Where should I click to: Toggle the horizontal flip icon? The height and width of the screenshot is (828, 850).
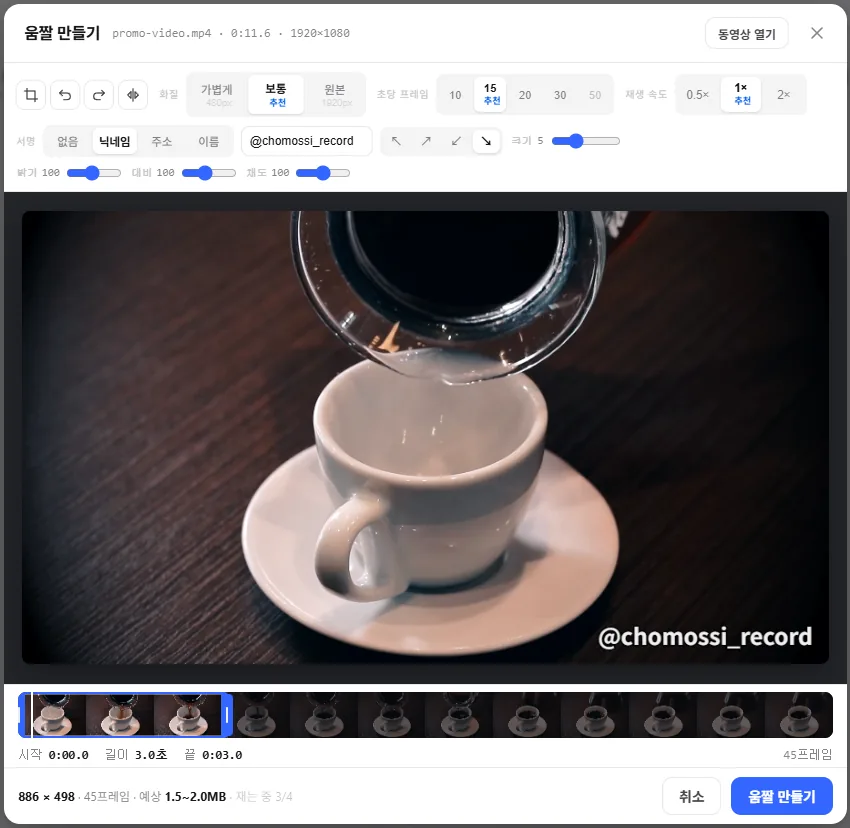pos(133,95)
